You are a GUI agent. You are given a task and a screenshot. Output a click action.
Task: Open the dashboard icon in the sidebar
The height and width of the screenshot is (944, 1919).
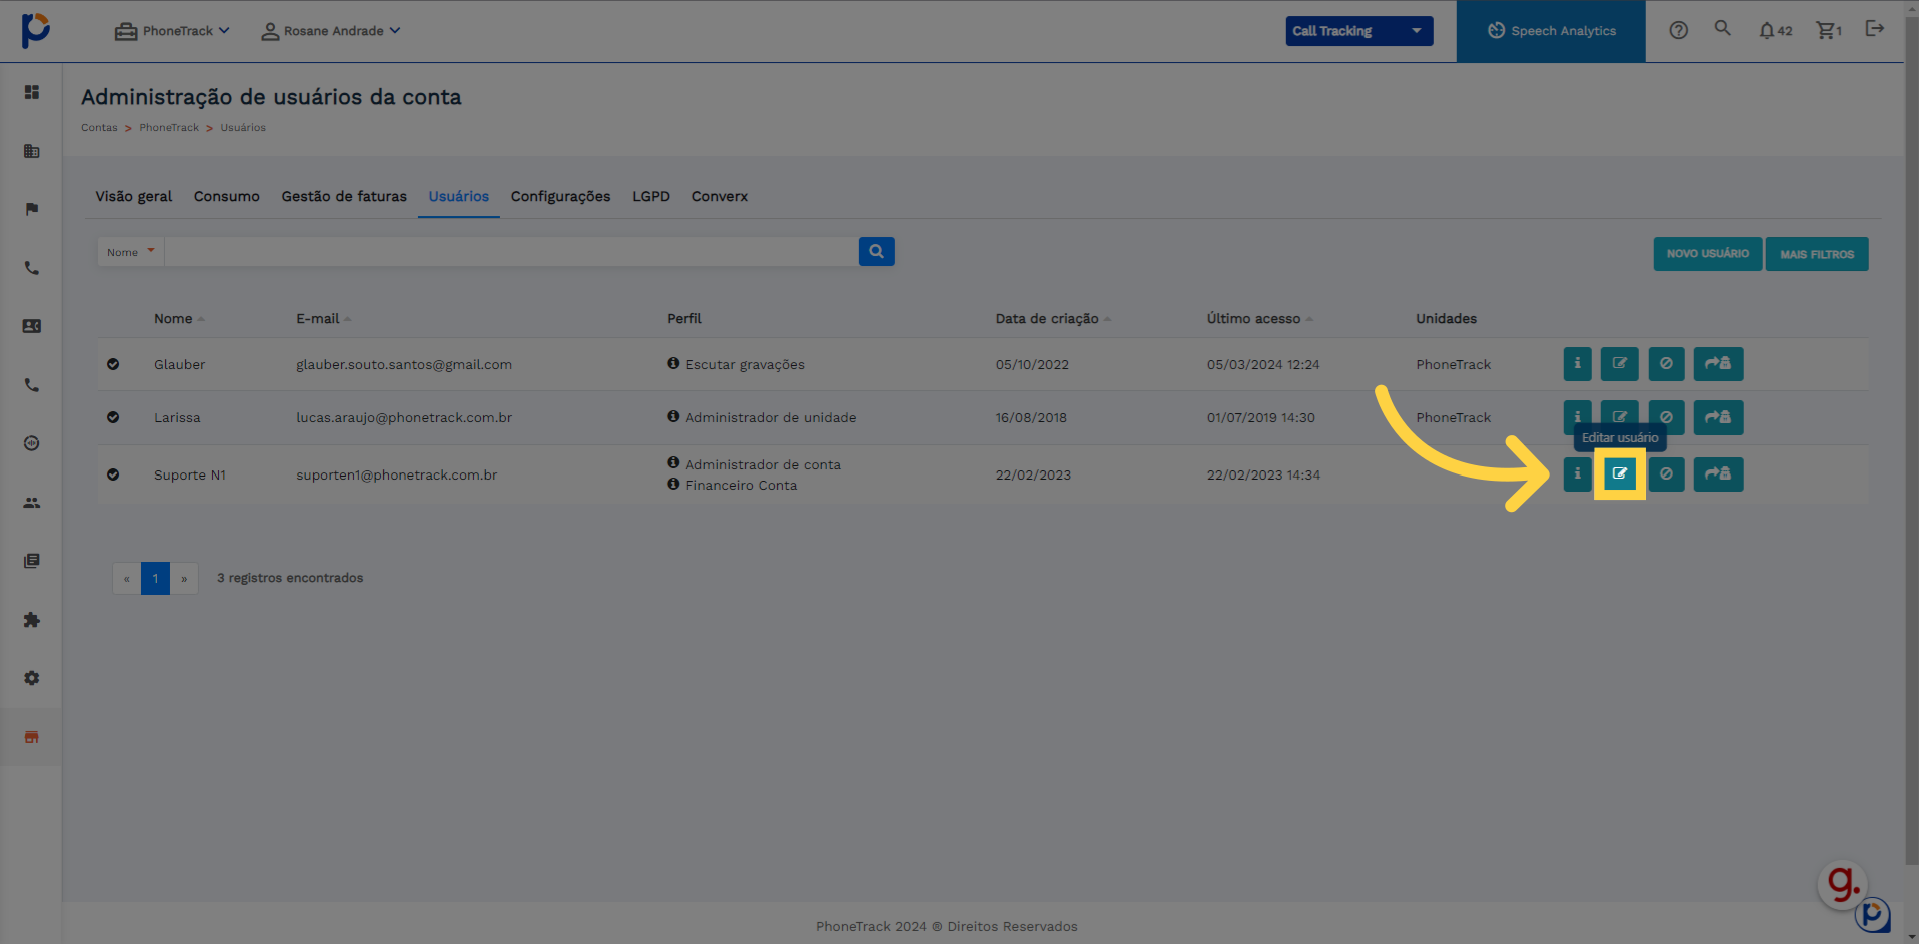(32, 92)
